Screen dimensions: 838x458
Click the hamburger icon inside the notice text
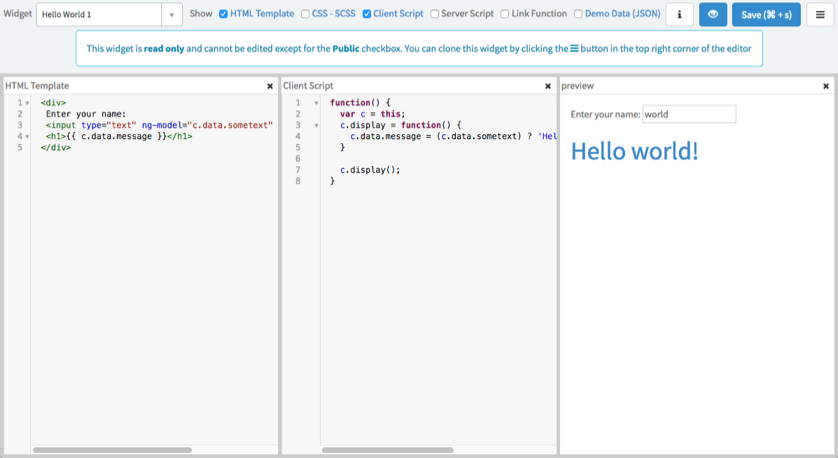(574, 49)
